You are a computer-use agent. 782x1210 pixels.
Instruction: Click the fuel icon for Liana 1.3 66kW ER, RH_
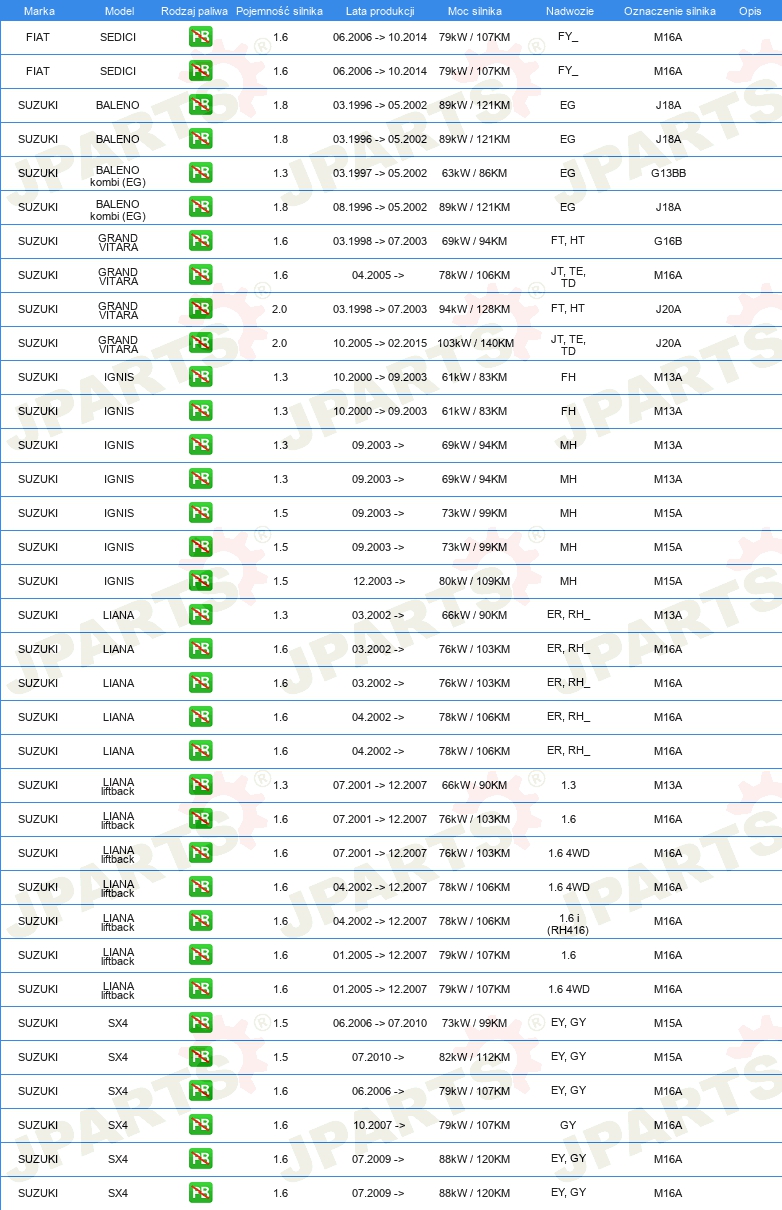point(200,615)
